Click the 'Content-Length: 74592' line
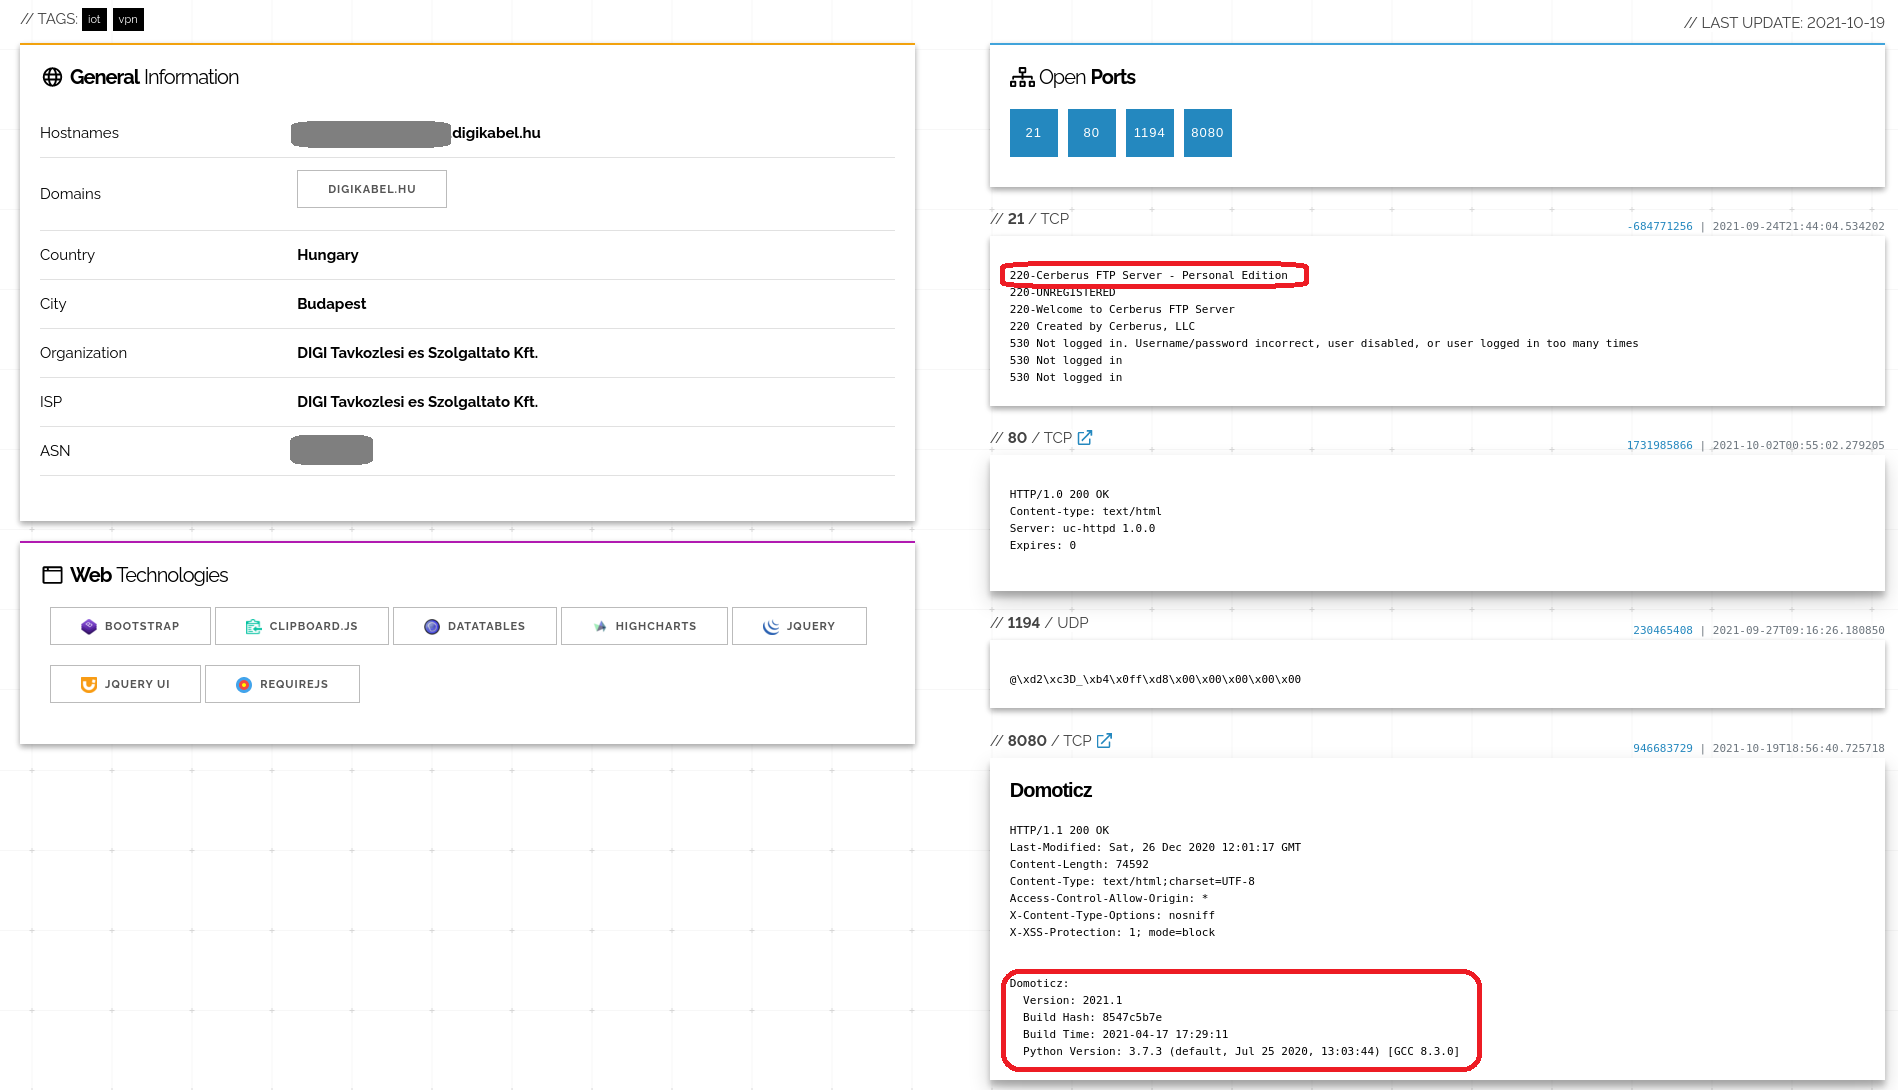Viewport: 1898px width, 1090px height. click(x=1079, y=864)
